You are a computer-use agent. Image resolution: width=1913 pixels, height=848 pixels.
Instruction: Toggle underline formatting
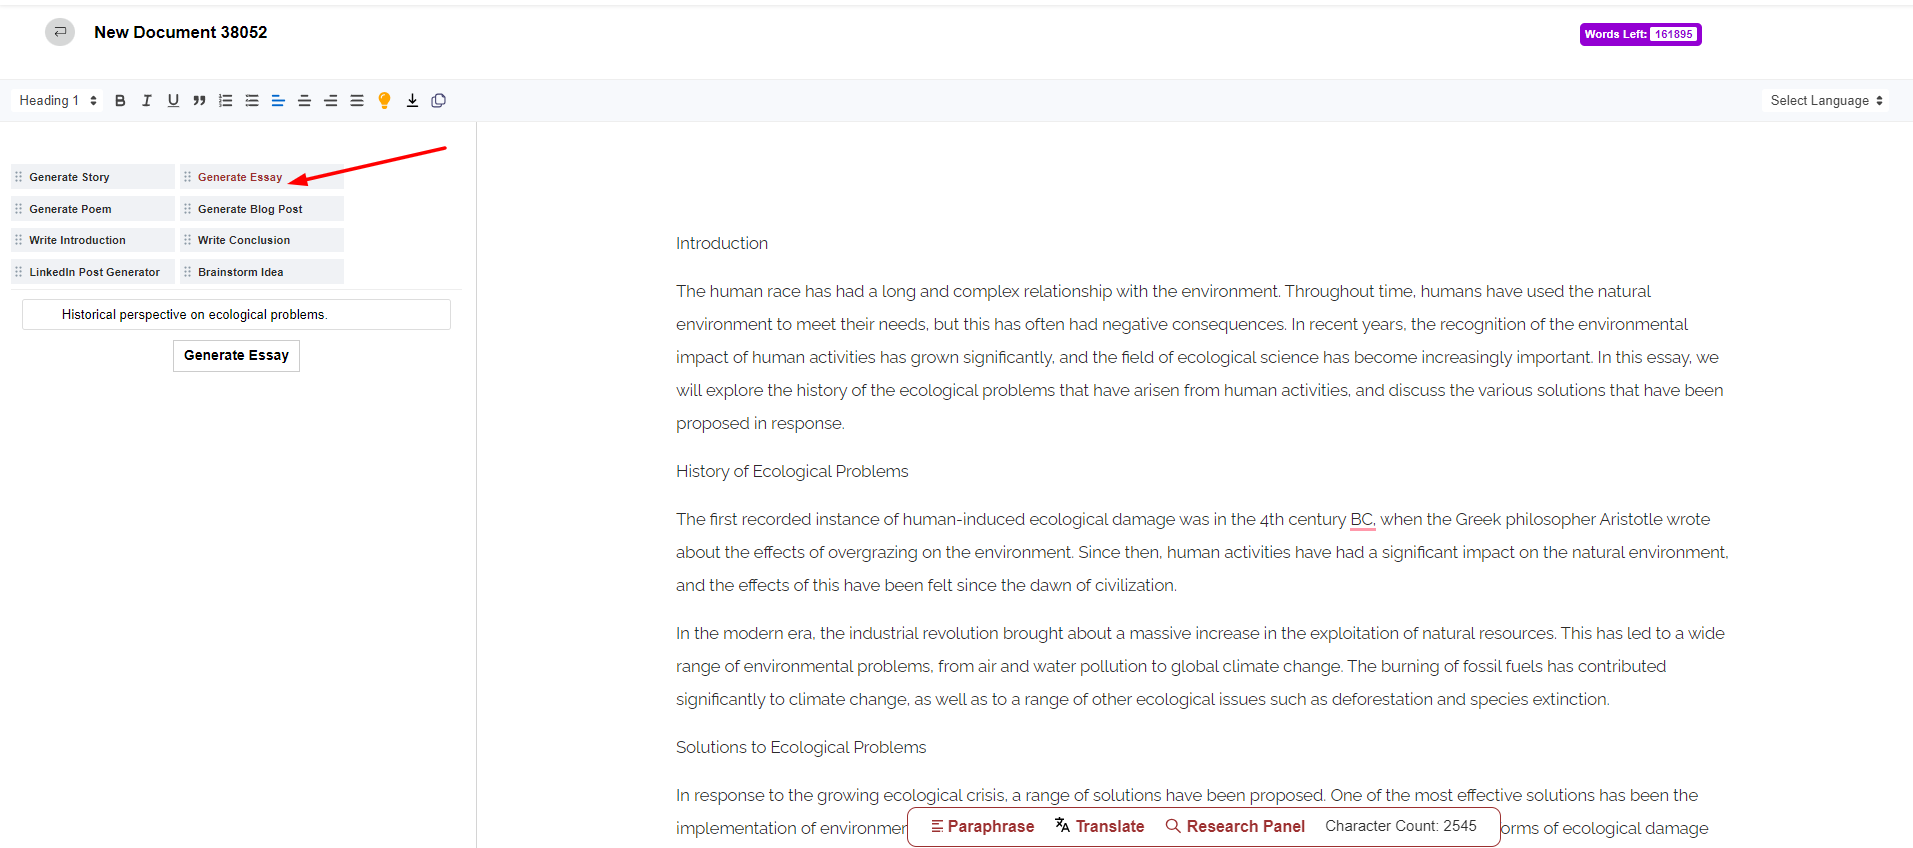coord(173,100)
